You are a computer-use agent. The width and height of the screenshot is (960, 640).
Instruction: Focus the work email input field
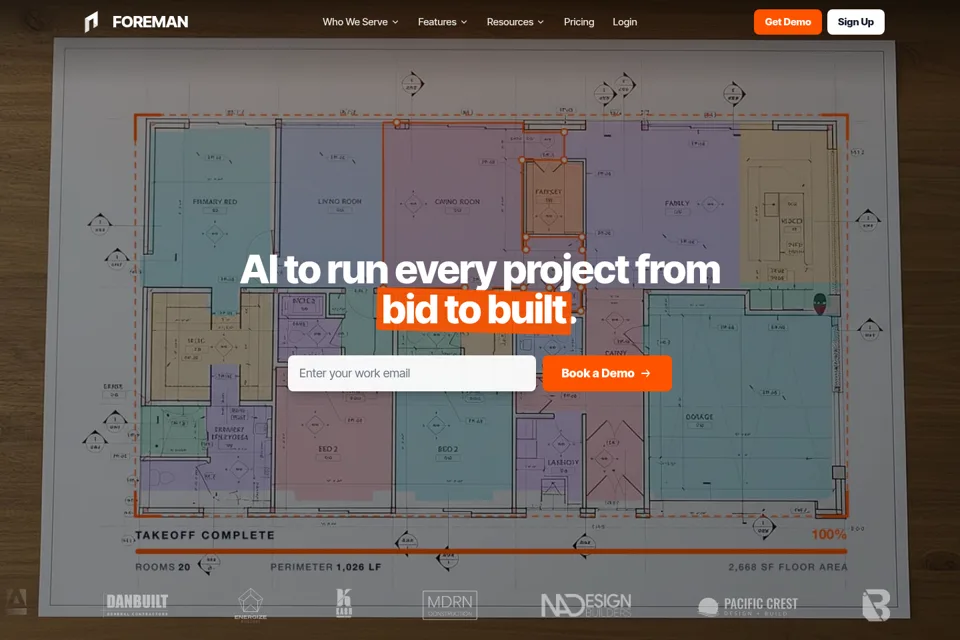coord(411,373)
